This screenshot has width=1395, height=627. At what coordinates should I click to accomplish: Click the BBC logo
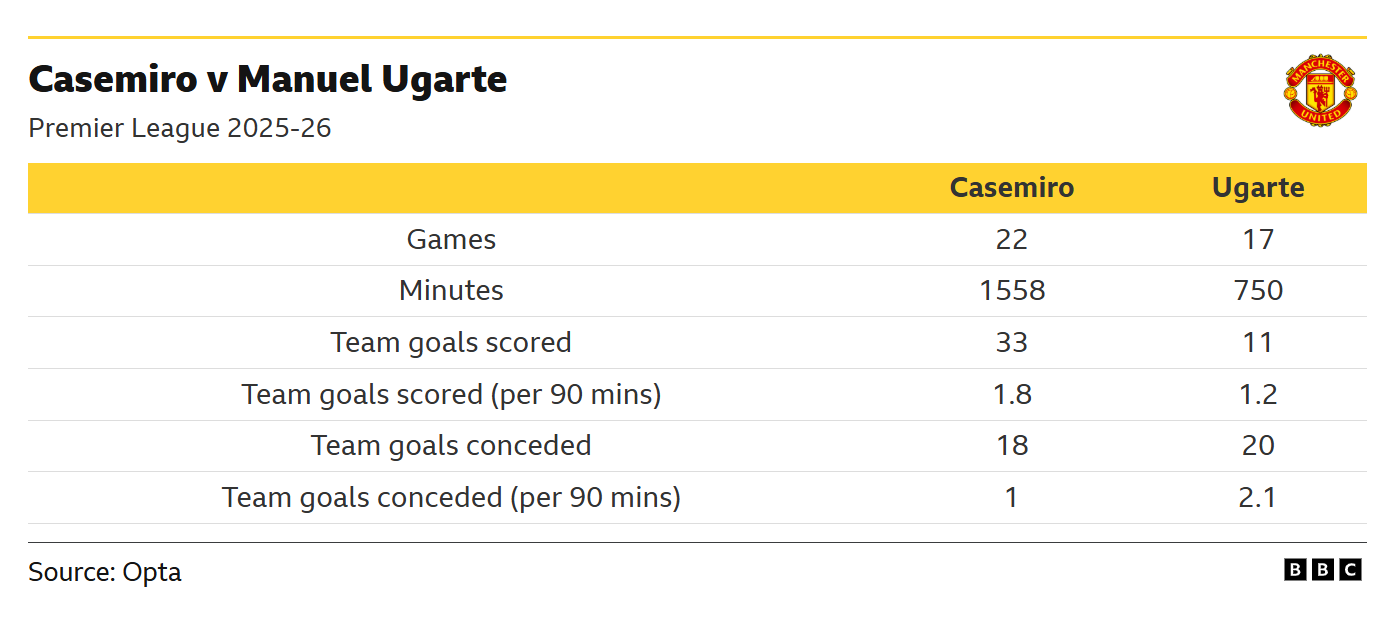click(x=1322, y=570)
